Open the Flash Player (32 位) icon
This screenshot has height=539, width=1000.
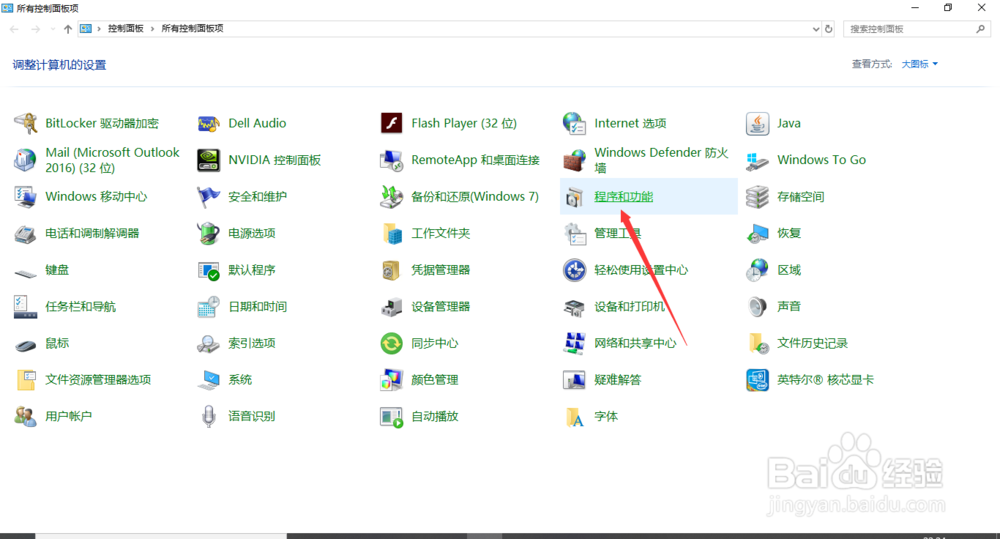pyautogui.click(x=392, y=123)
